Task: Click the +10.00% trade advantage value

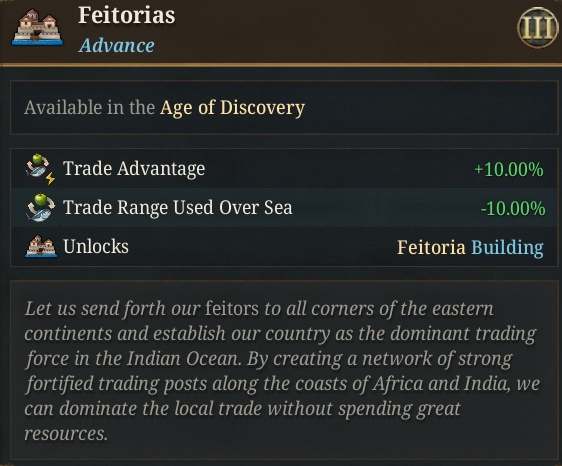Action: [x=509, y=169]
